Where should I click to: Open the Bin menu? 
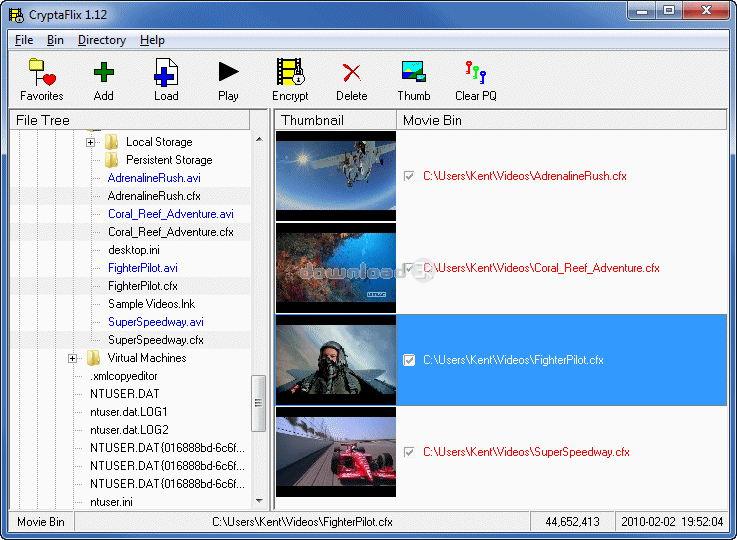click(x=55, y=40)
